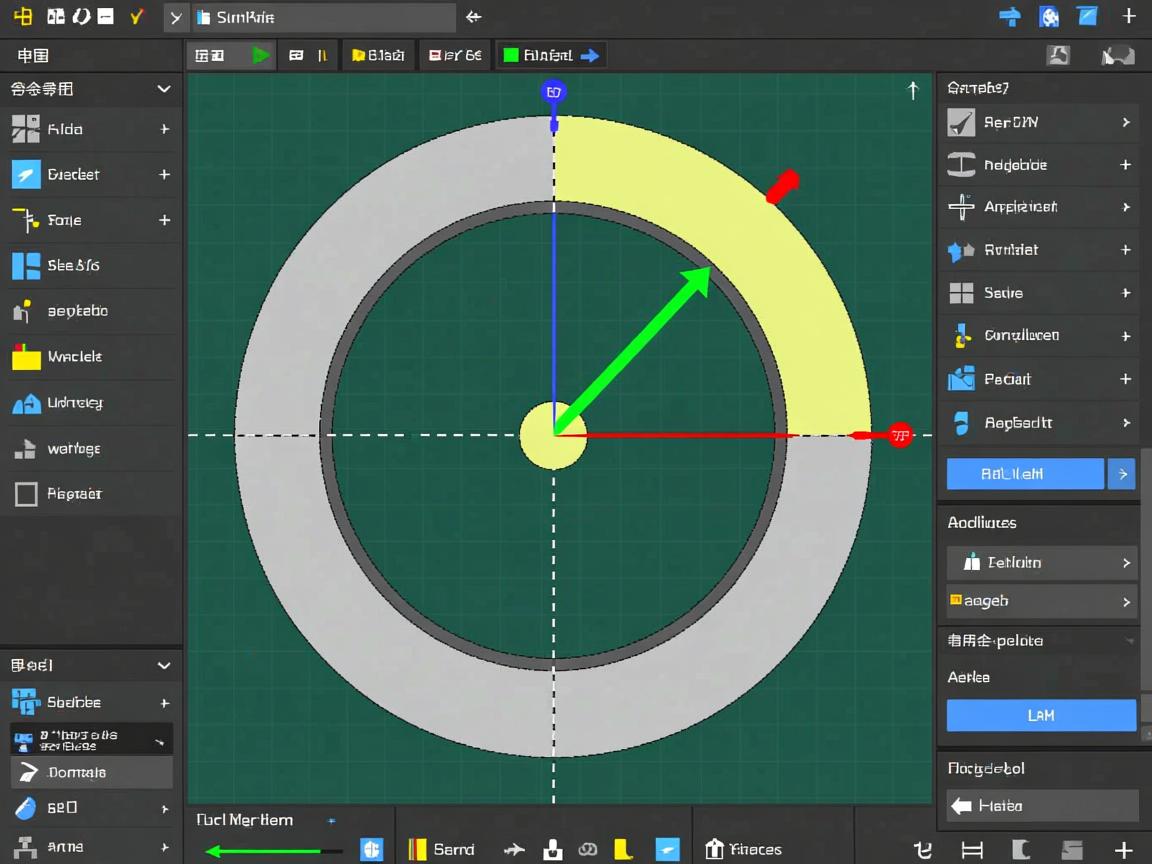Click the blue LAM button
This screenshot has width=1152, height=864.
point(1041,715)
